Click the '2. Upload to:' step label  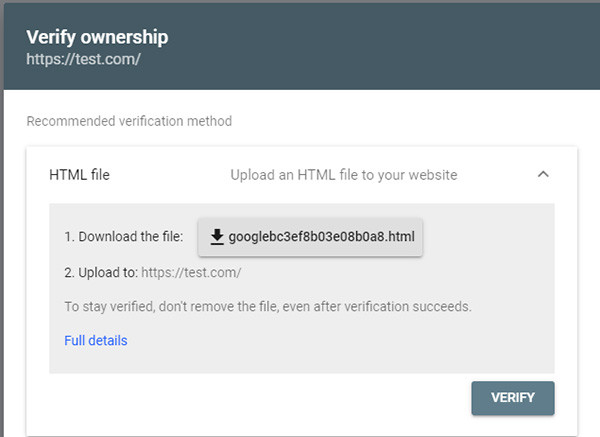101,272
